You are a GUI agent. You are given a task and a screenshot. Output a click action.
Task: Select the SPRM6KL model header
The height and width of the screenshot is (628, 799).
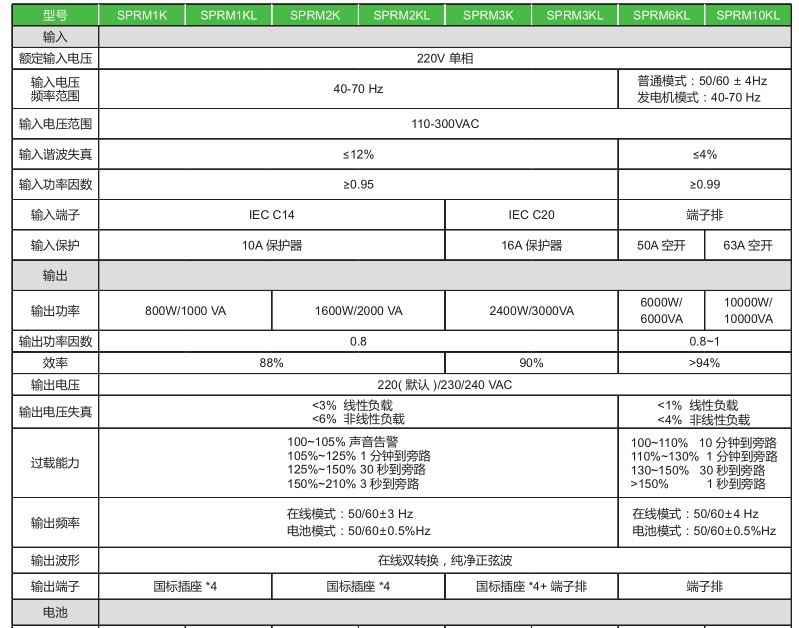point(661,15)
